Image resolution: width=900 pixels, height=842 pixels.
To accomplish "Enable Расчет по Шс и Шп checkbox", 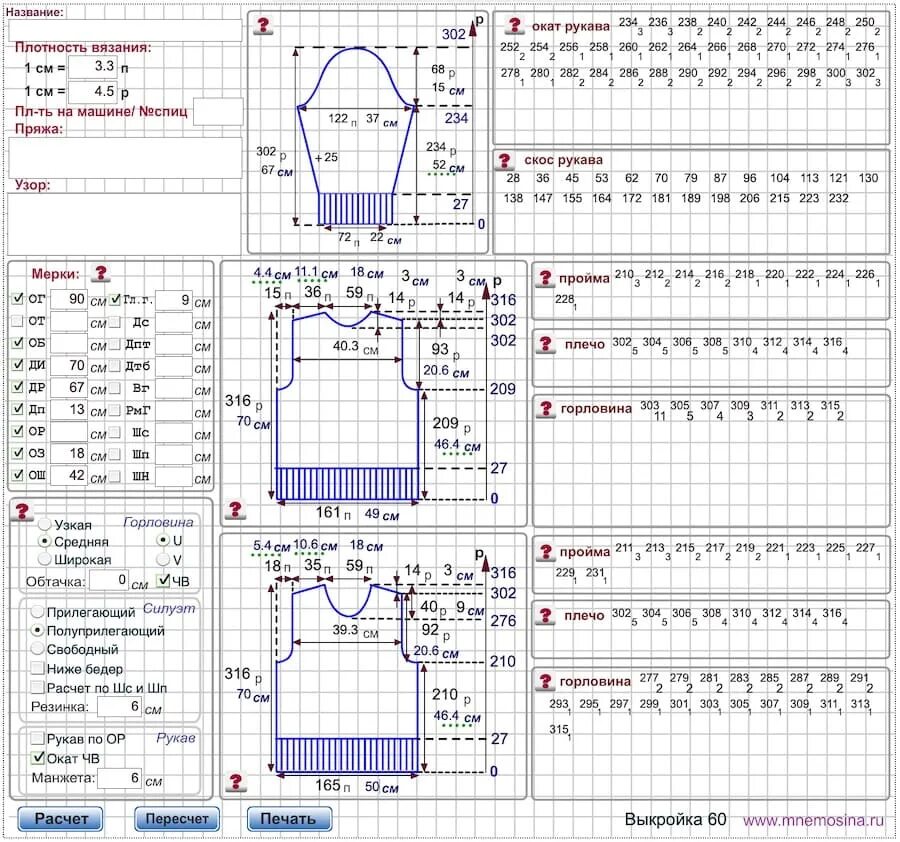I will pyautogui.click(x=38, y=687).
